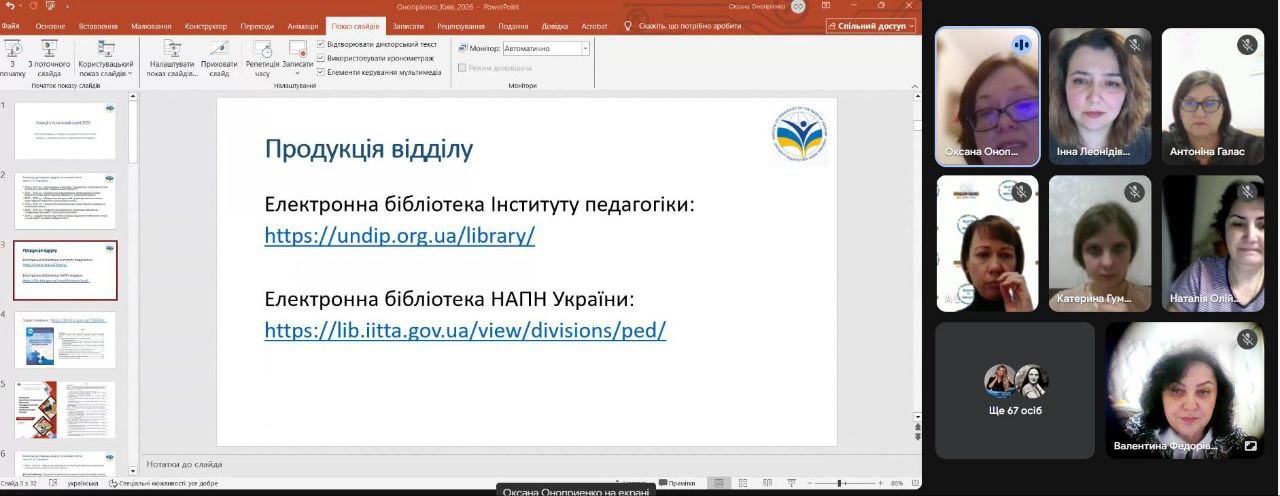Click the Спільний доступ share button
This screenshot has width=1280, height=496.
871,26
